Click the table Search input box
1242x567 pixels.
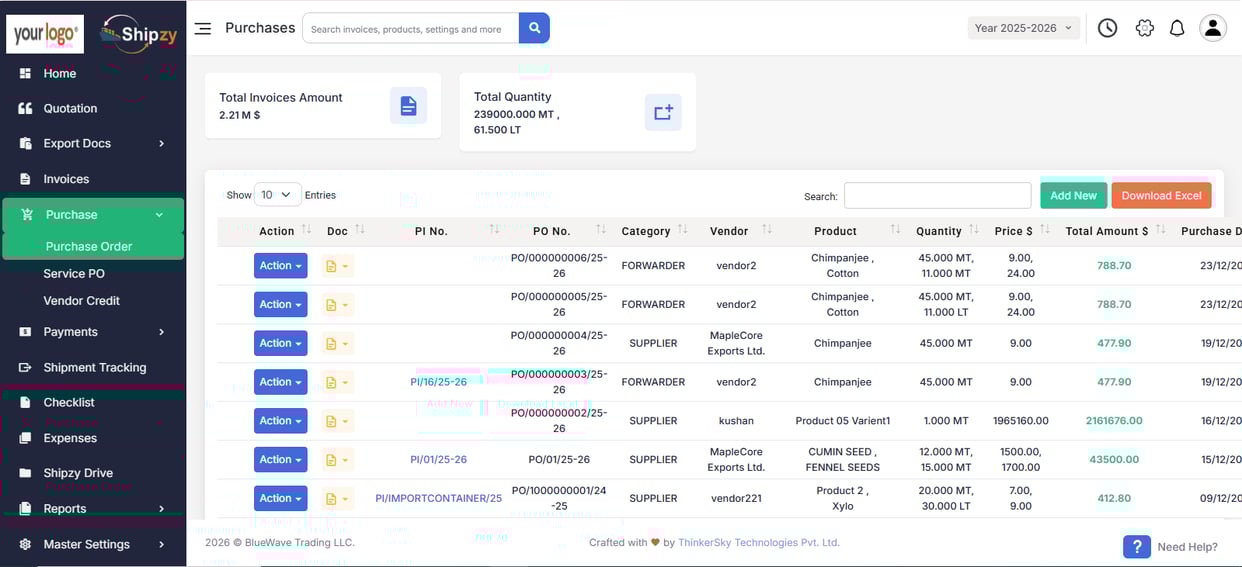(937, 196)
